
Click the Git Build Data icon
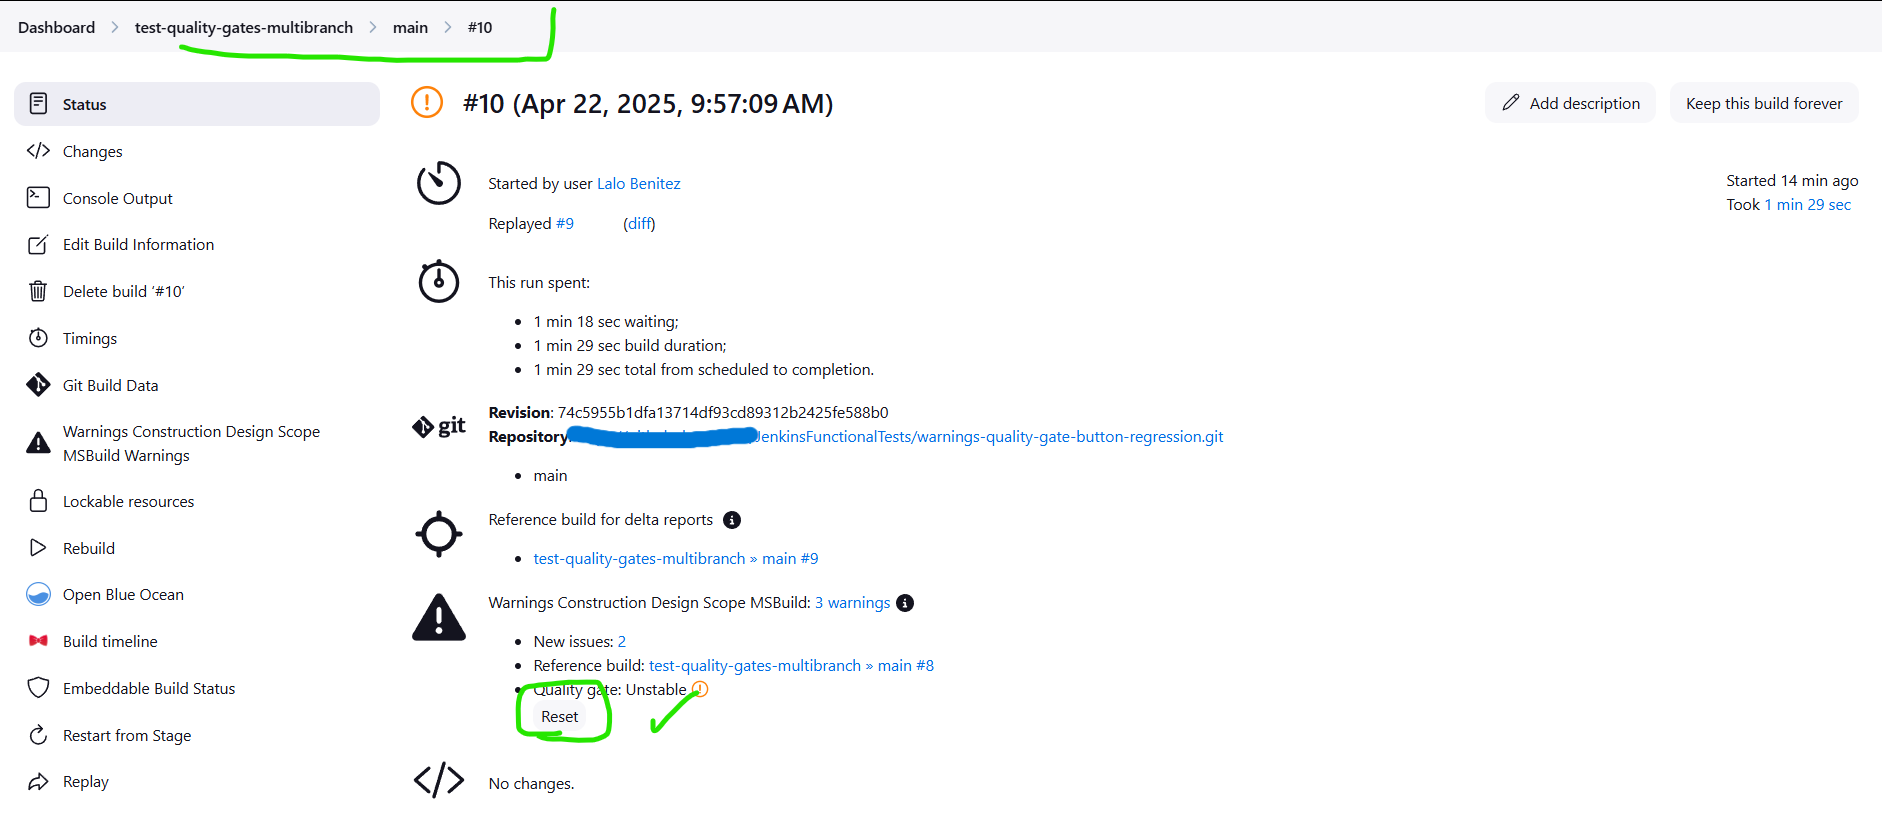38,385
